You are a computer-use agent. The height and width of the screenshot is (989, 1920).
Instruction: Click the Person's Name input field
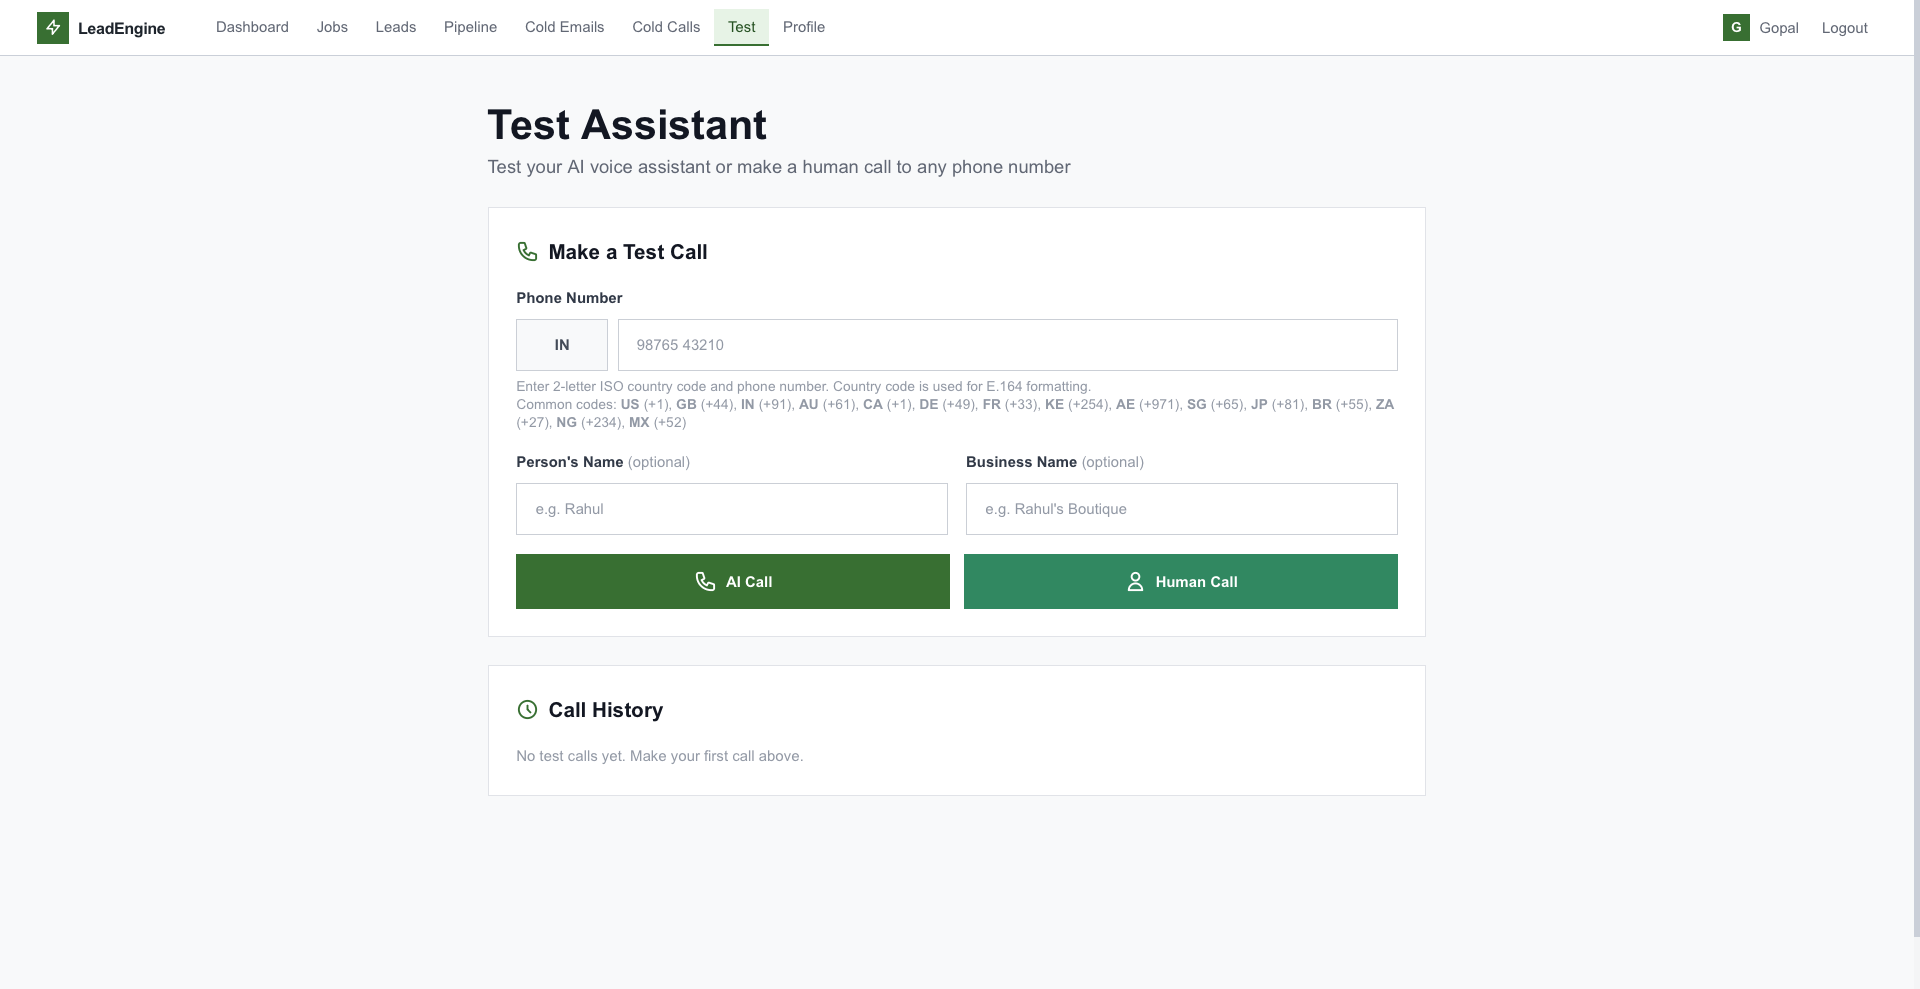click(x=731, y=509)
